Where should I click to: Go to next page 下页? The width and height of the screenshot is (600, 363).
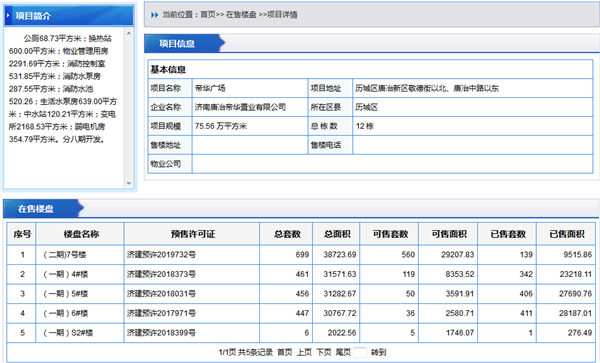pos(324,352)
